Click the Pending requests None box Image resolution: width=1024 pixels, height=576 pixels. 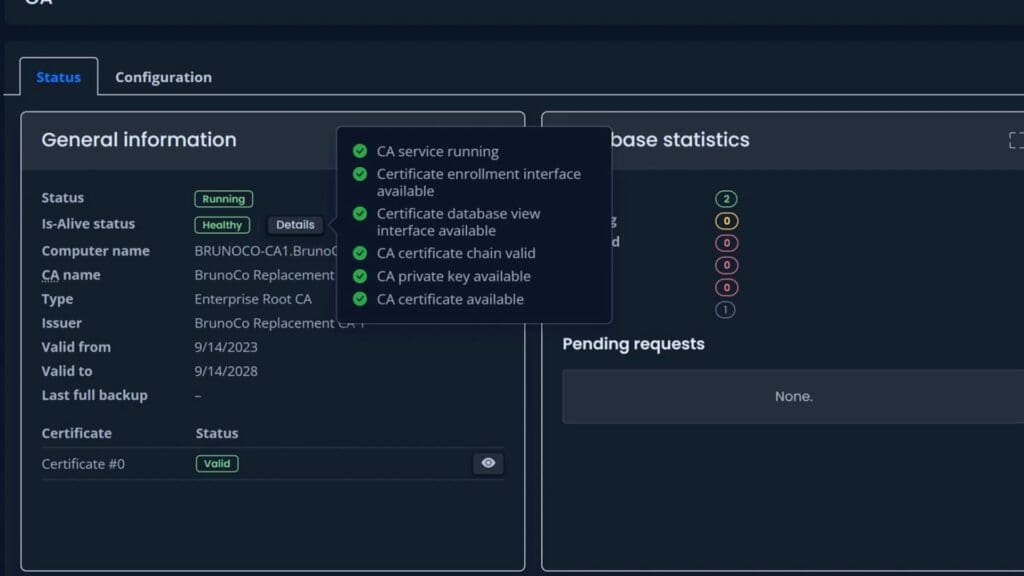tap(793, 396)
